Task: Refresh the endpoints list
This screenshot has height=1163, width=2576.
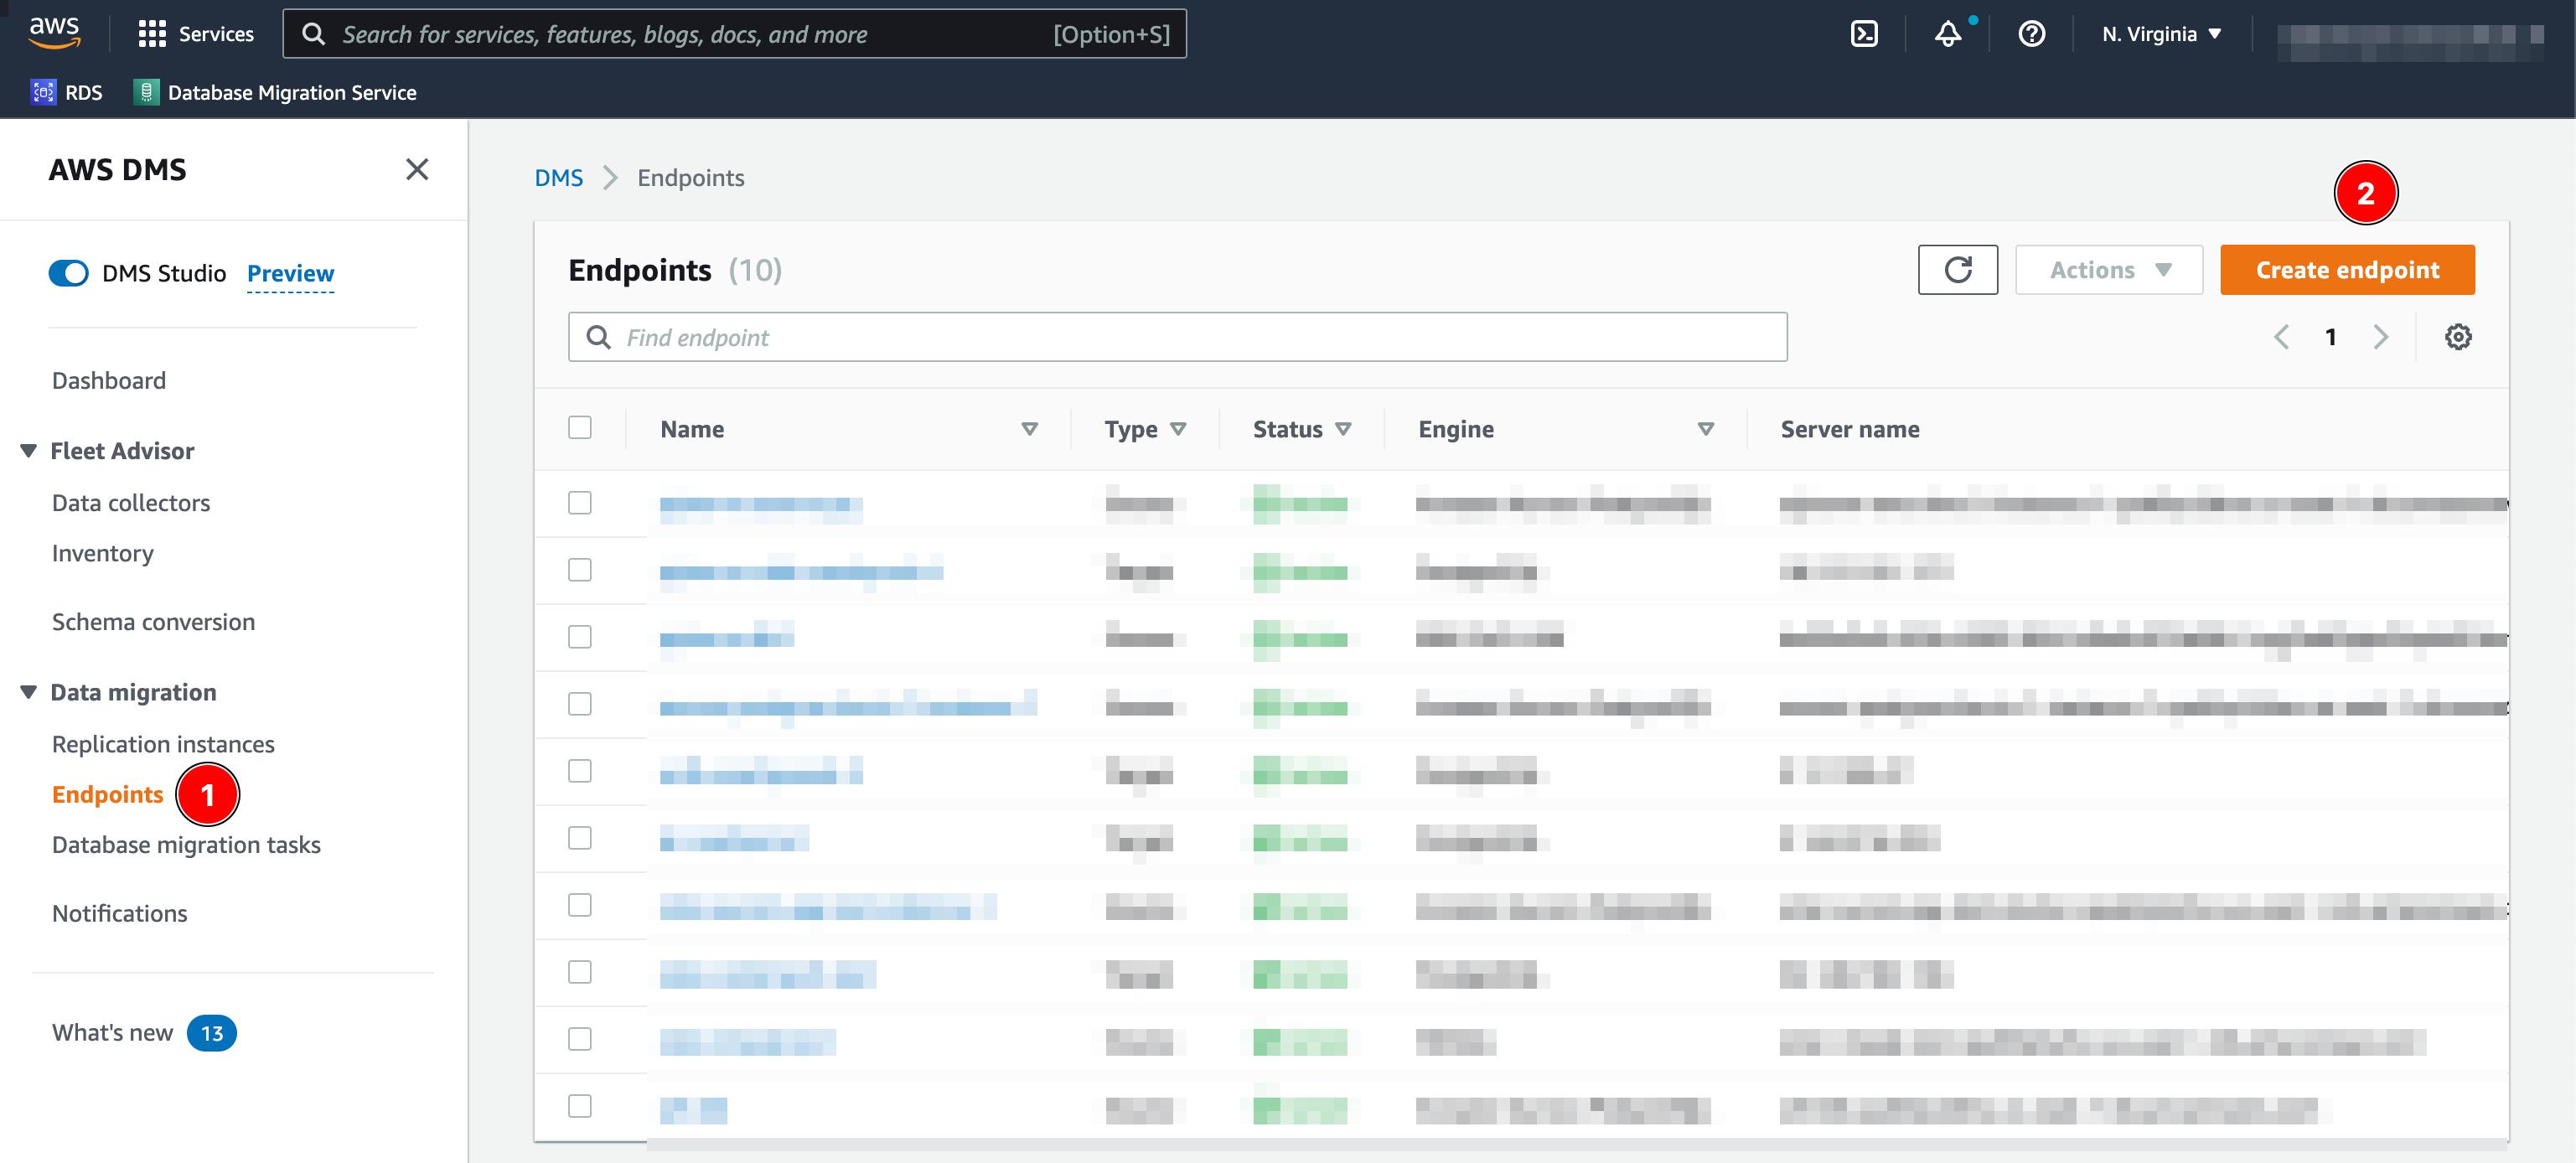Action: pos(1957,270)
